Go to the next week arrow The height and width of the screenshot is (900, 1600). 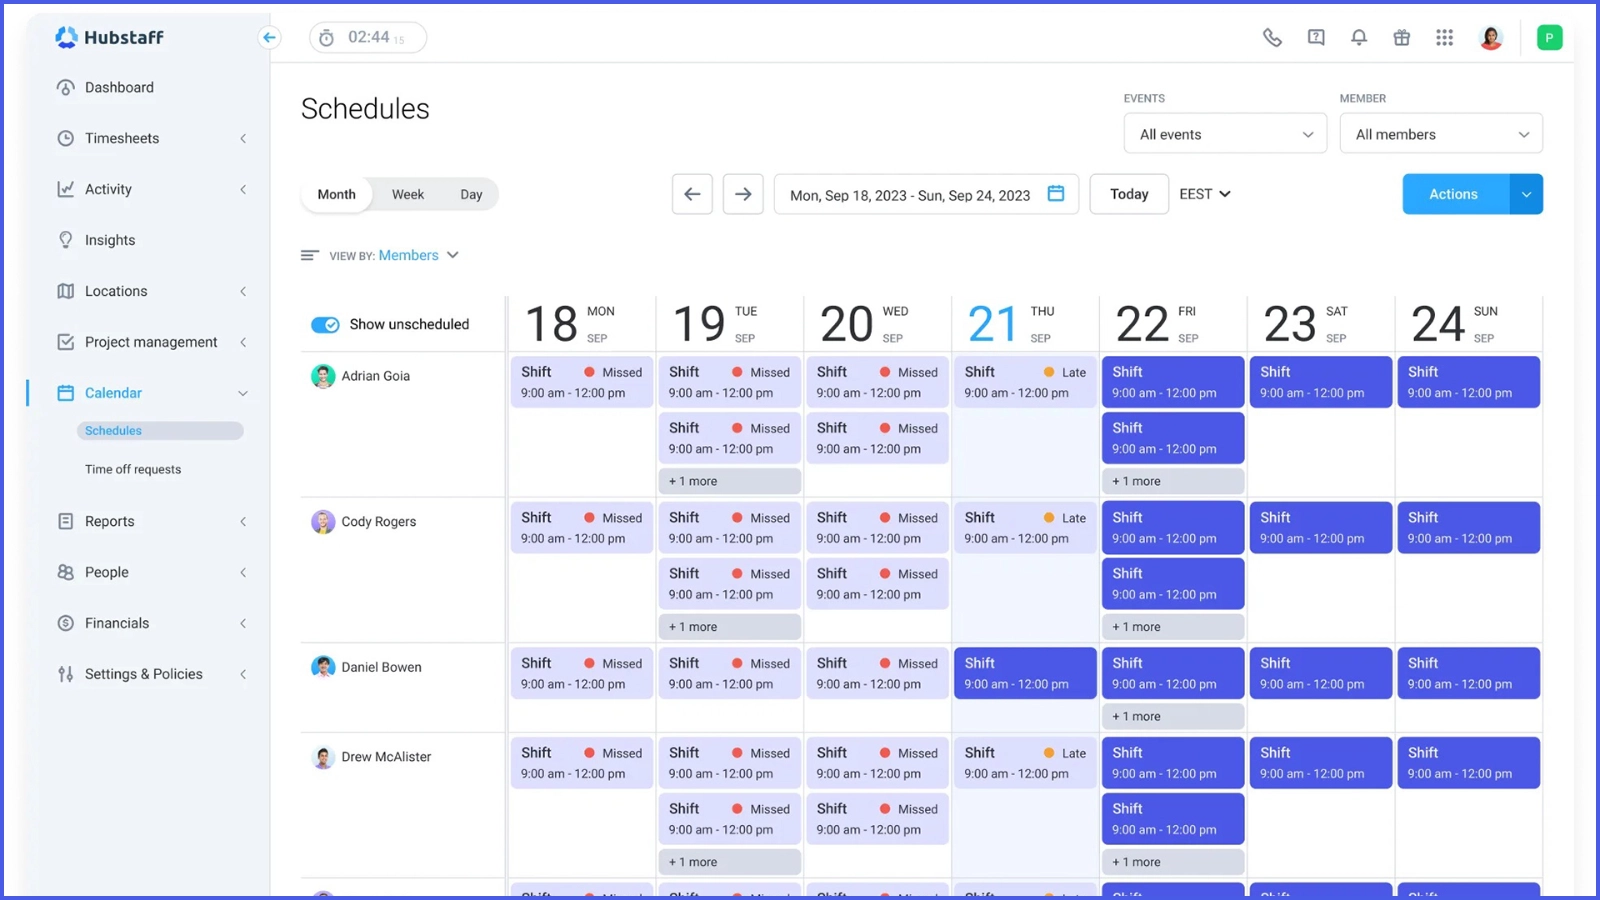(743, 194)
